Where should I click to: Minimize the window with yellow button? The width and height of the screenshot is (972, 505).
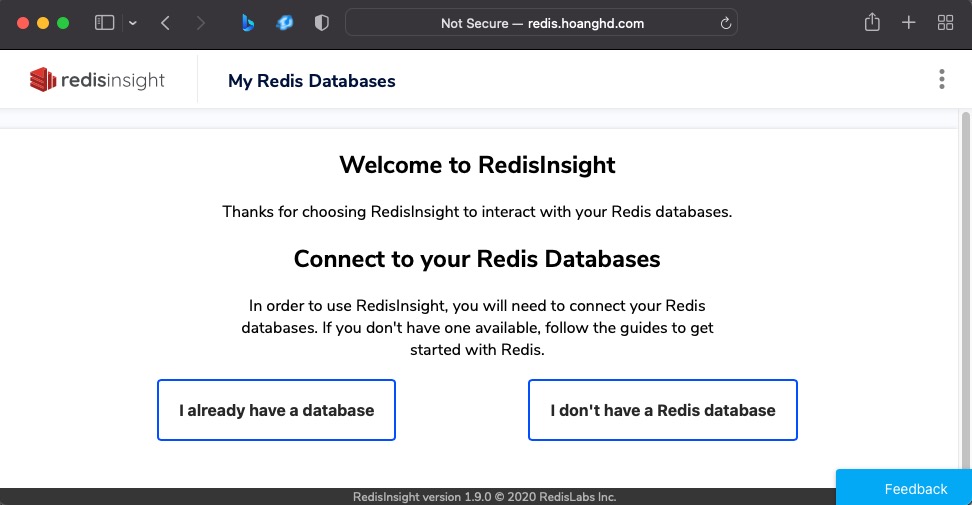43,23
